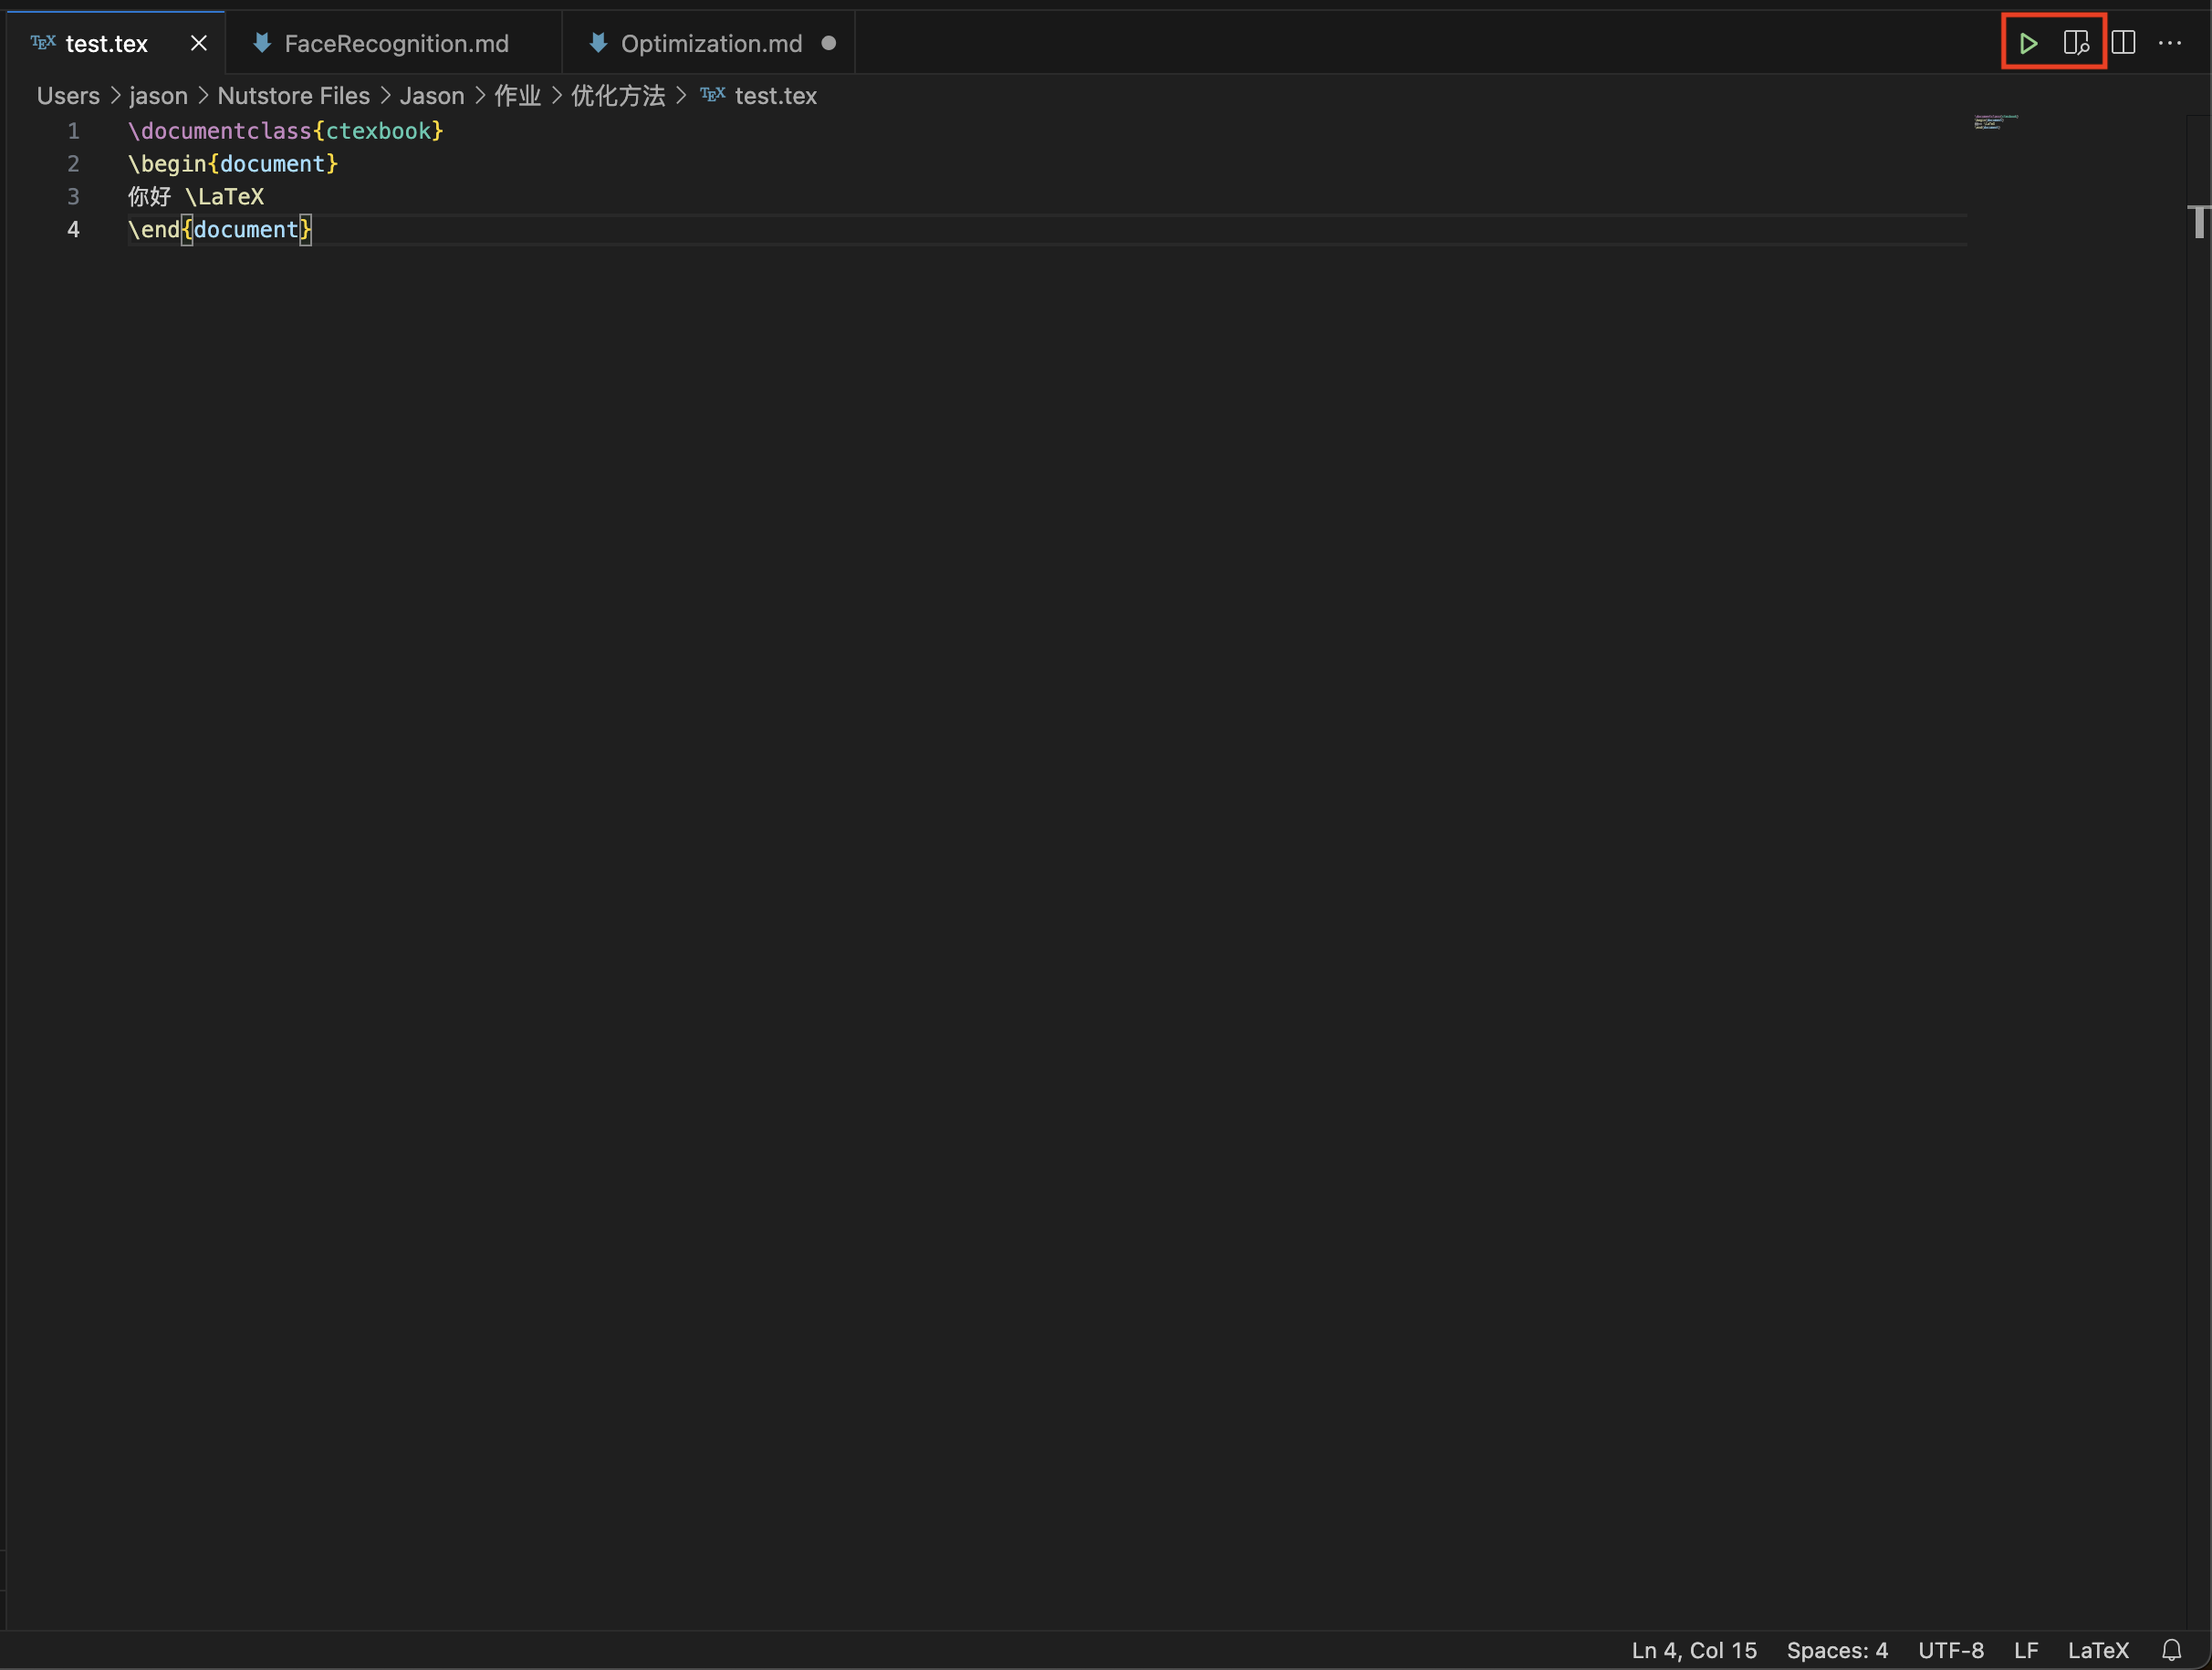Viewport: 2212px width, 1670px height.
Task: Click Spaces: 4 indentation setting
Action: click(x=1837, y=1650)
